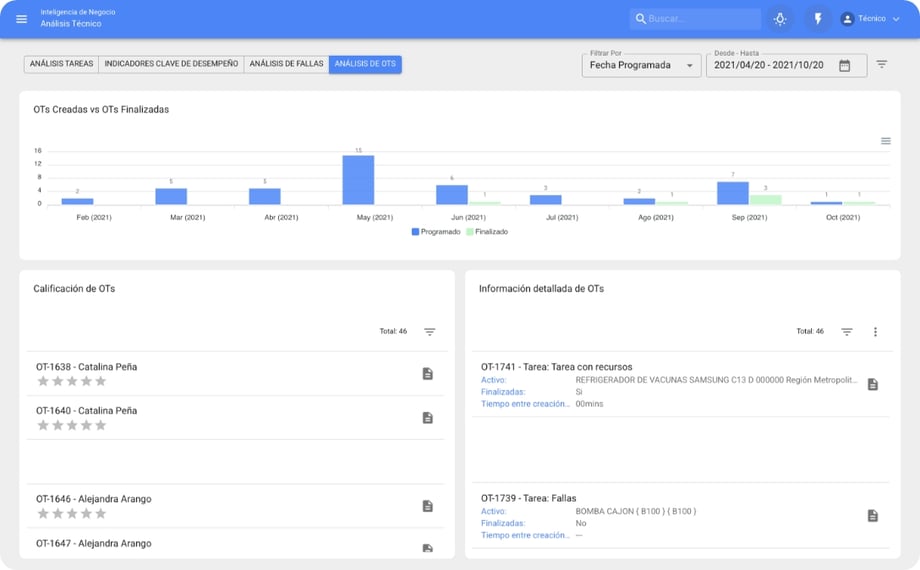Rate OT-1640 with the first star
920x570 pixels.
pyautogui.click(x=43, y=425)
